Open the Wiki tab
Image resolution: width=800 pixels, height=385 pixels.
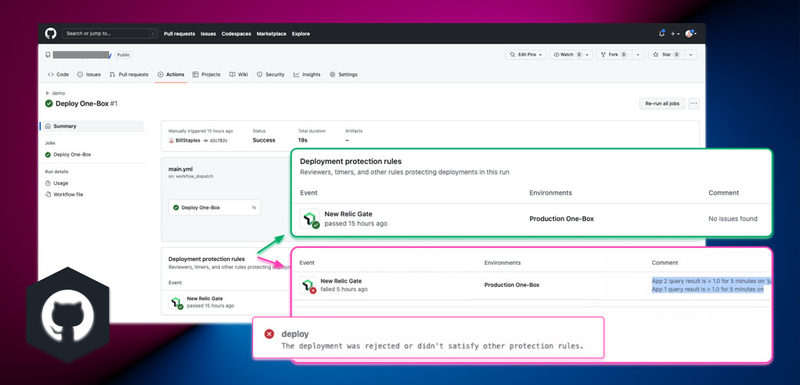click(239, 74)
